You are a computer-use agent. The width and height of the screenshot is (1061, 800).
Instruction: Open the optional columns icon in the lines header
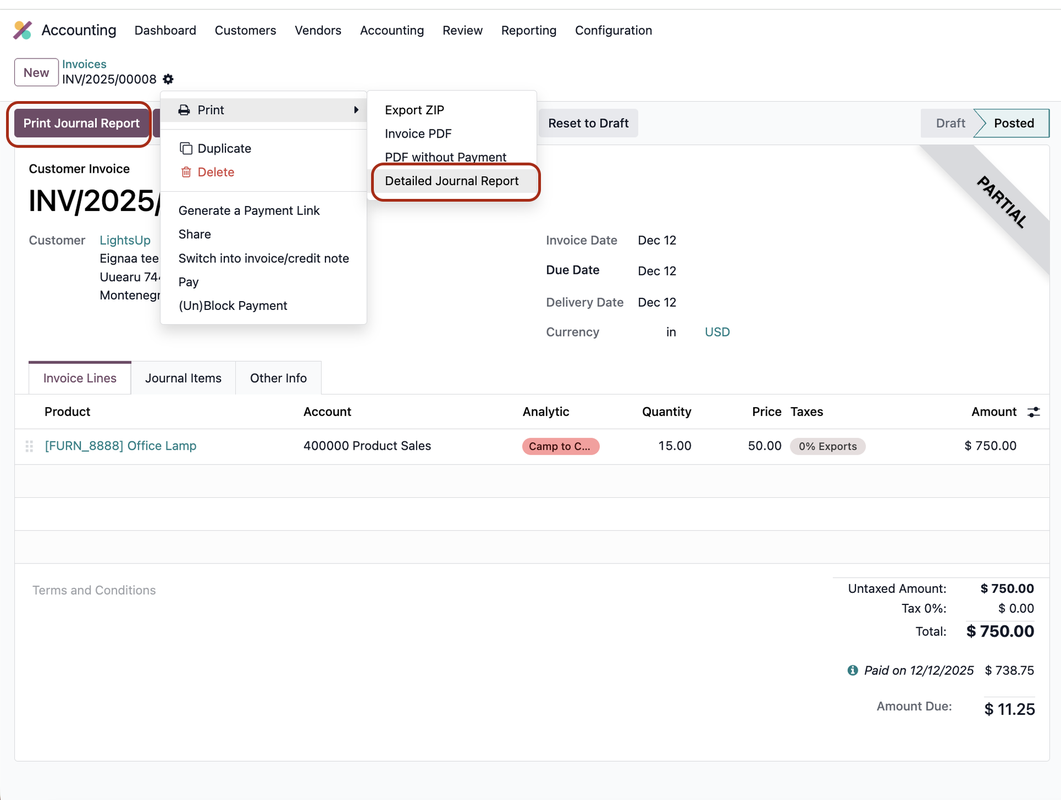pyautogui.click(x=1034, y=411)
